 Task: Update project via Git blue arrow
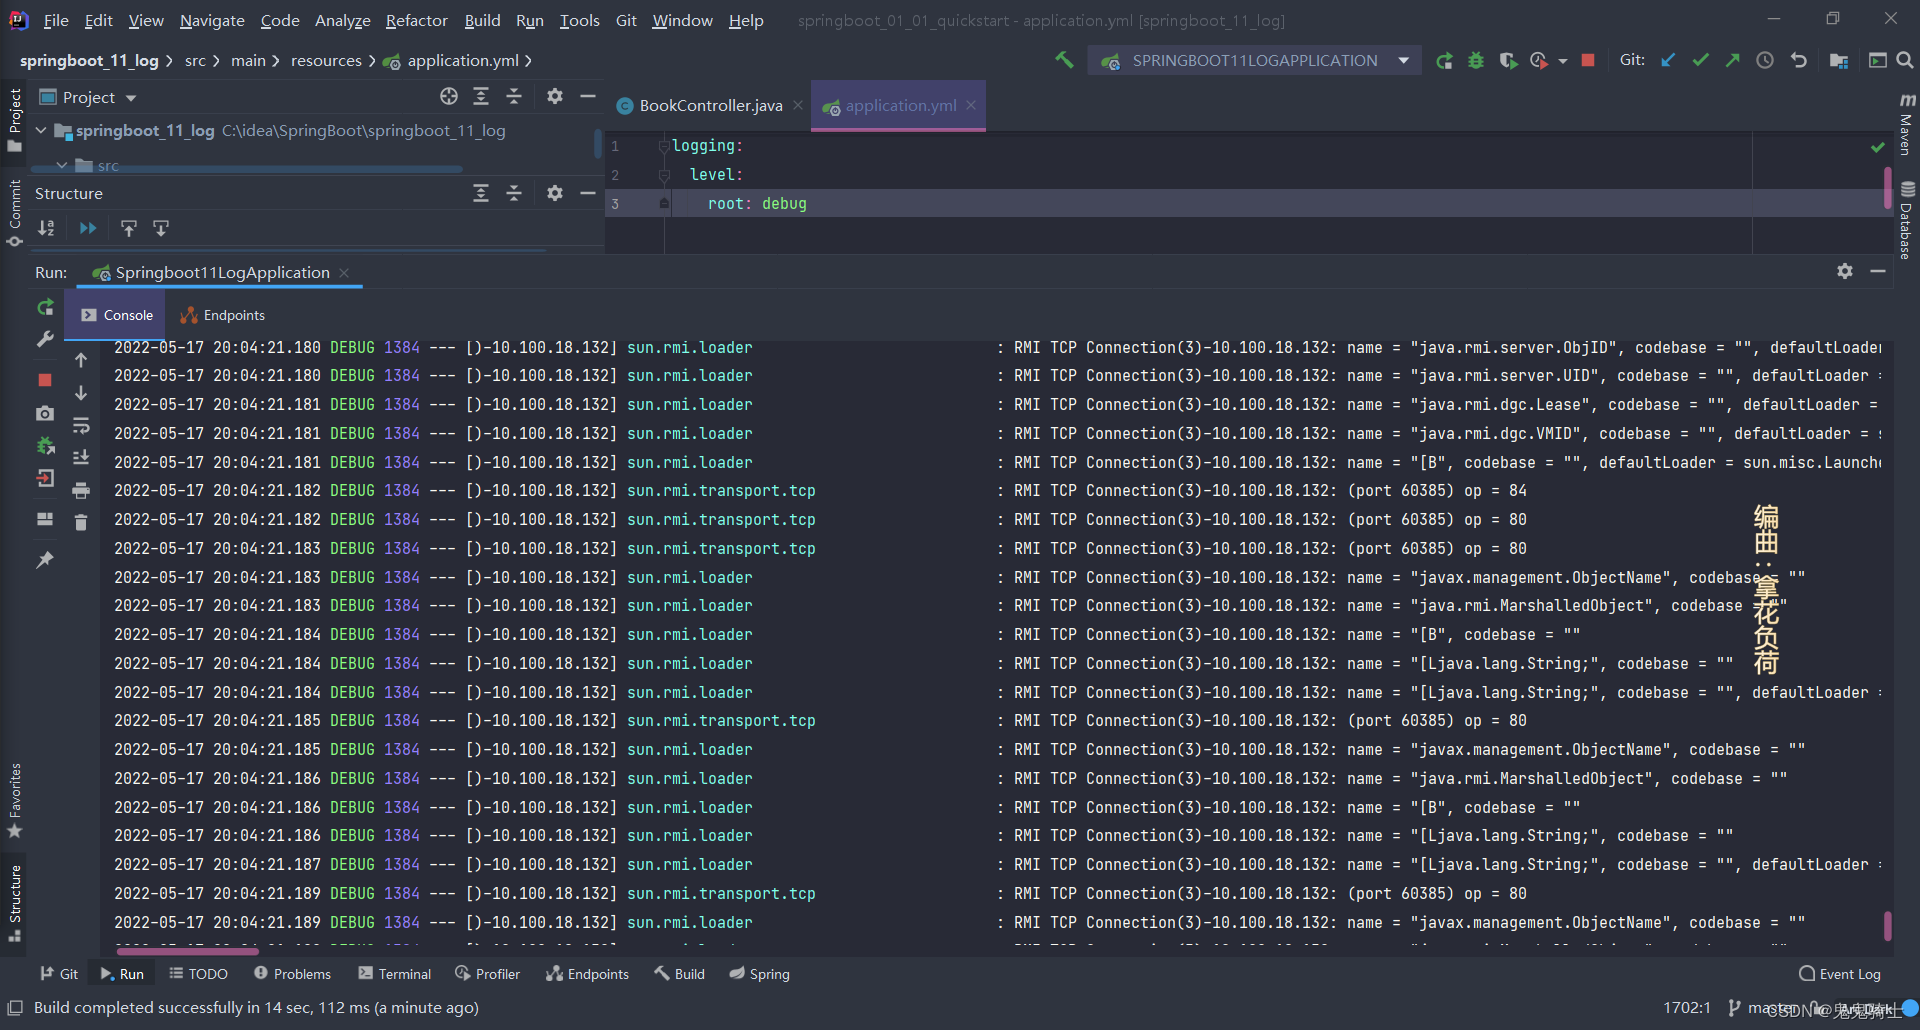pyautogui.click(x=1668, y=61)
